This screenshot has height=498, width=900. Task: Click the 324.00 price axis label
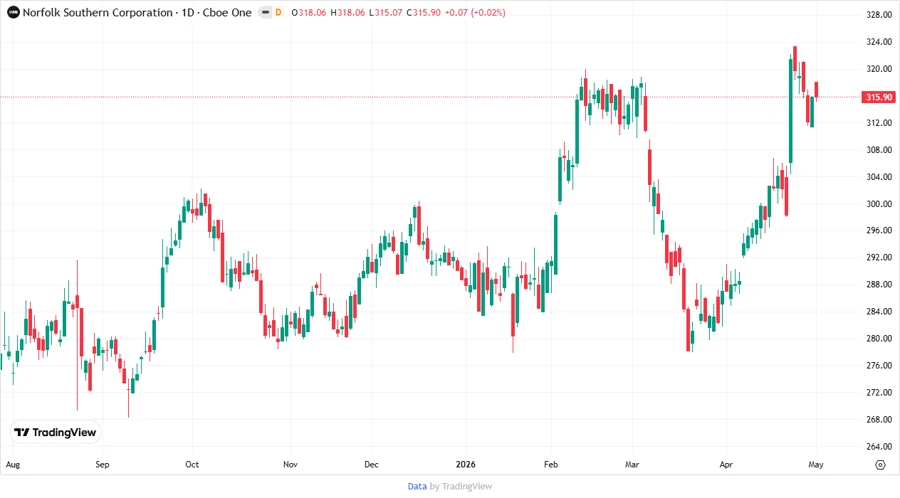coord(879,42)
